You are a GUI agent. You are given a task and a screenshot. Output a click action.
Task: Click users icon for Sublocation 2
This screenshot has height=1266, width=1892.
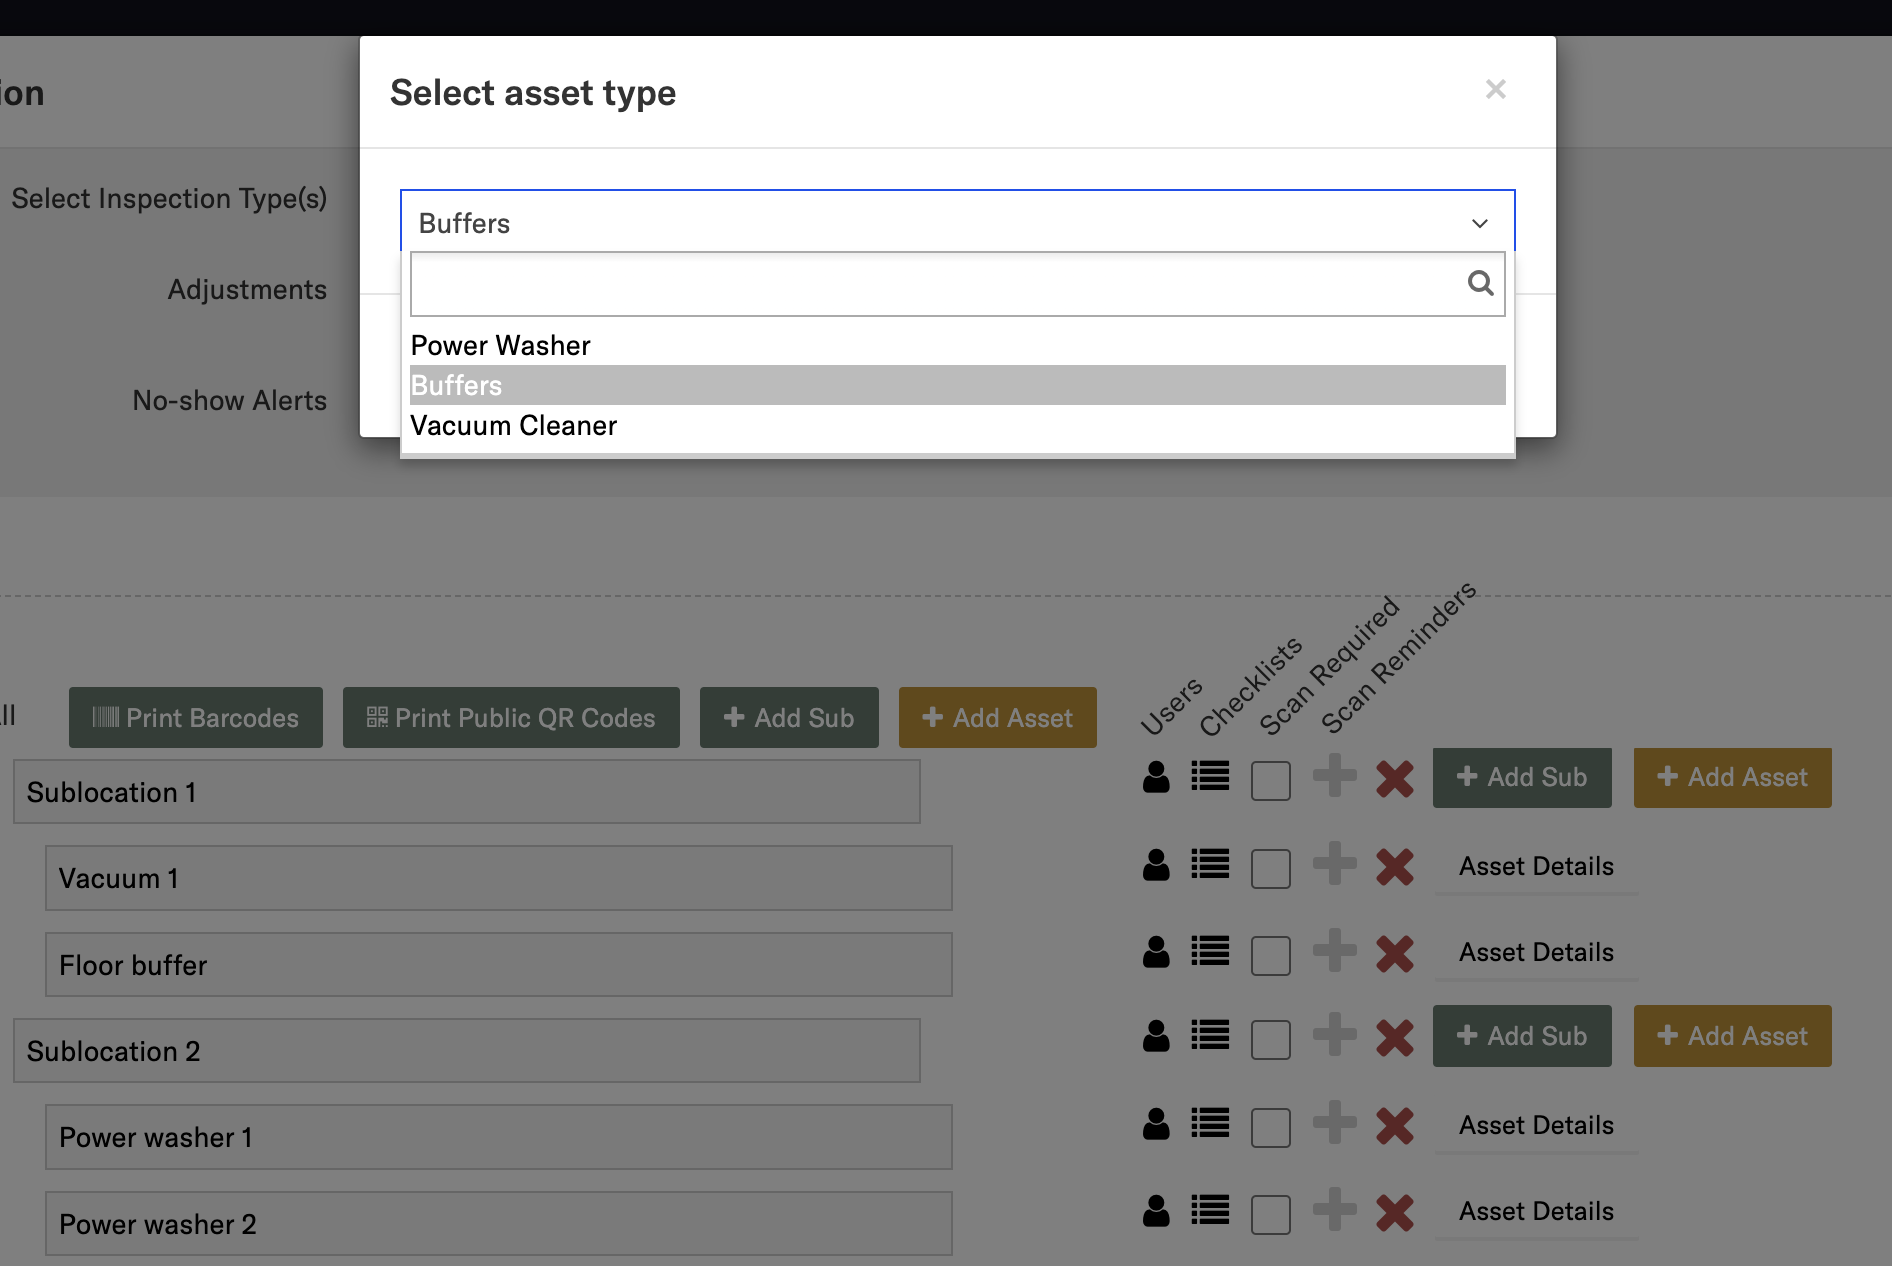pos(1156,1036)
